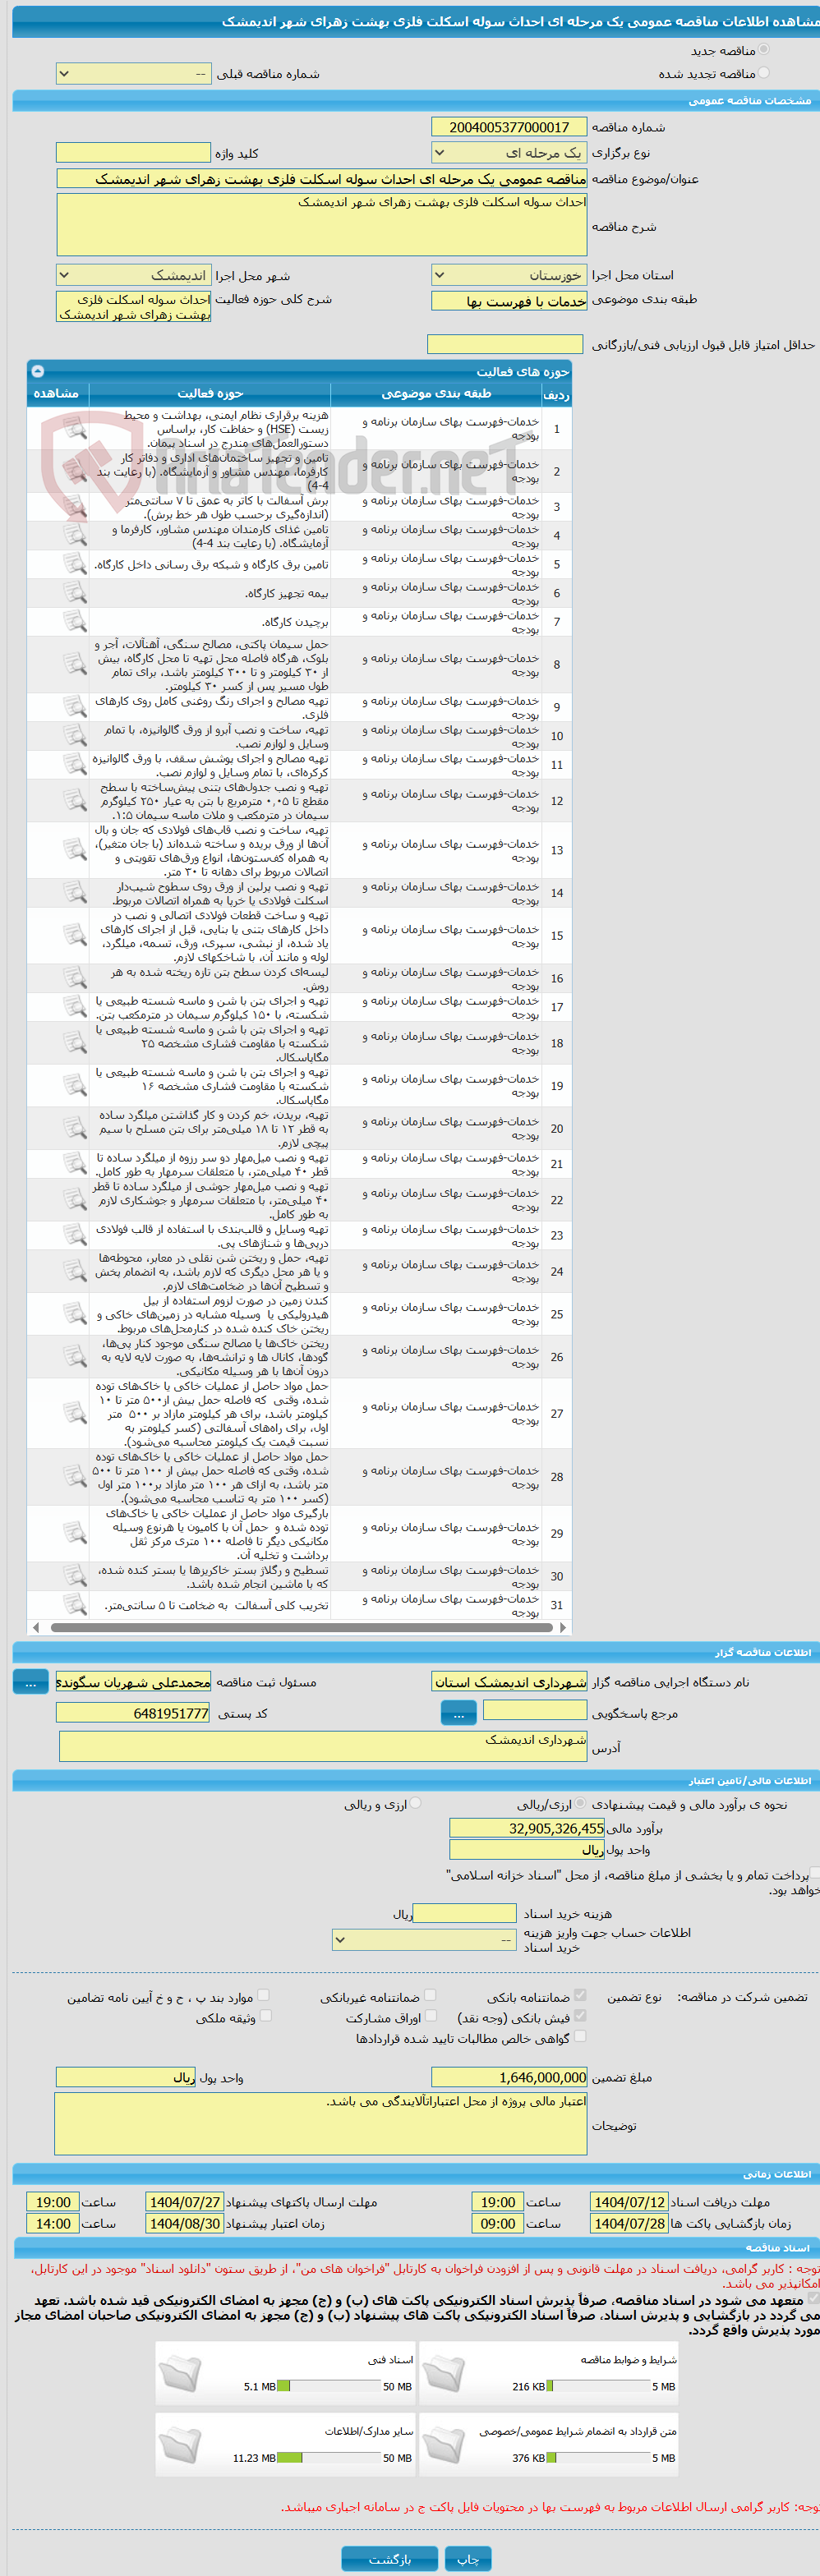Select the ارزی/ریالی radio option
Image resolution: width=820 pixels, height=2576 pixels.
[x=581, y=1803]
